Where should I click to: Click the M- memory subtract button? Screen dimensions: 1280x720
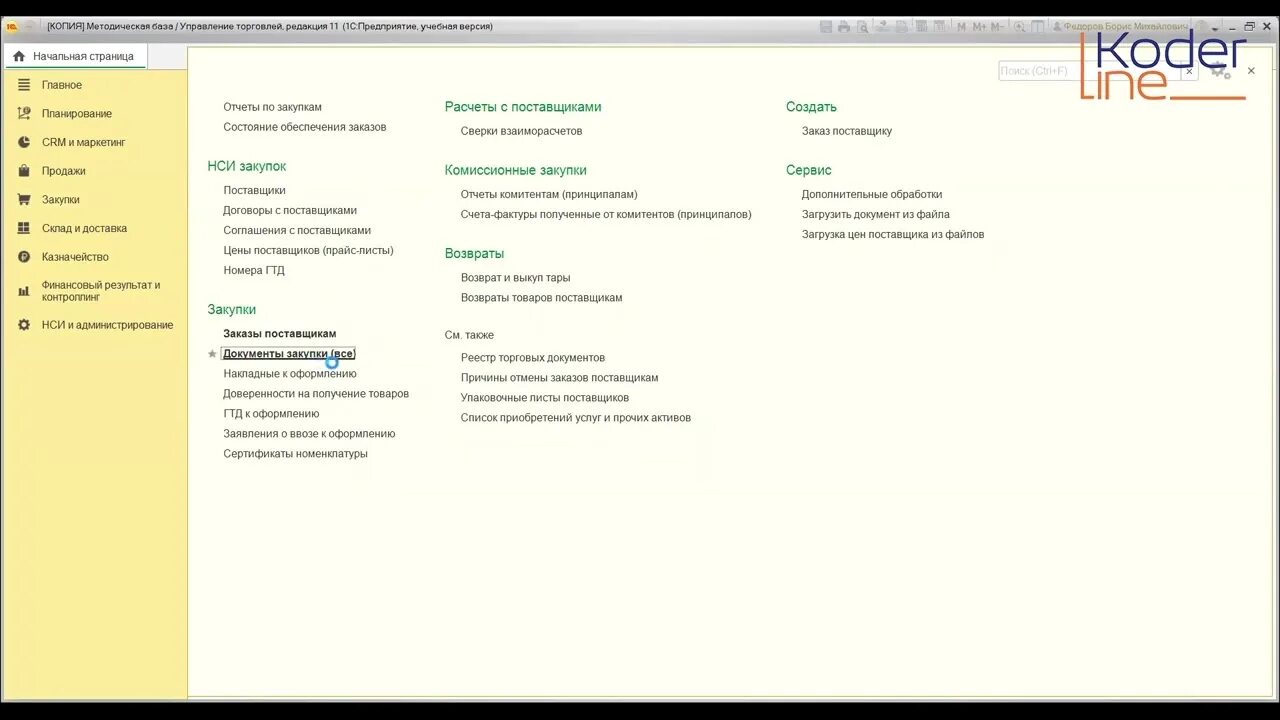click(x=997, y=27)
